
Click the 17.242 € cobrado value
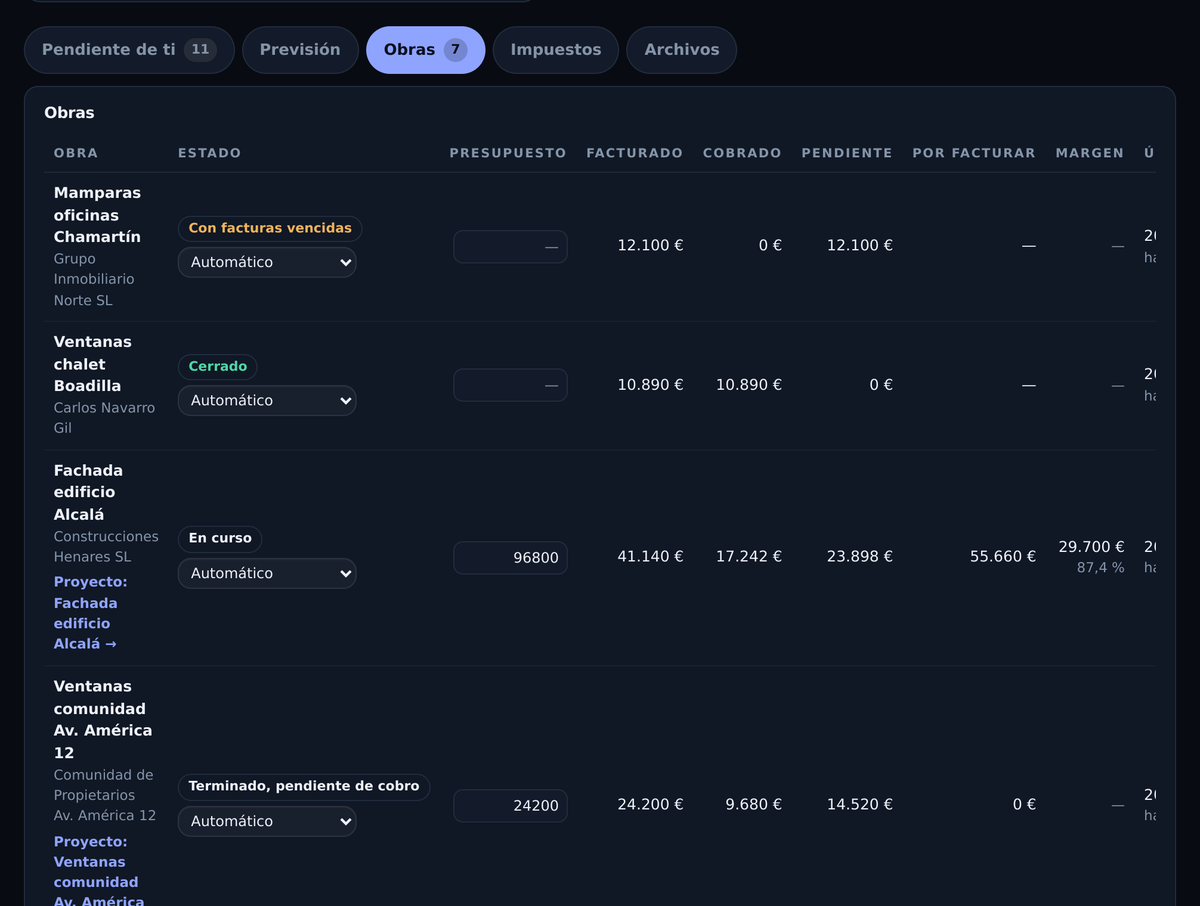[x=749, y=557]
